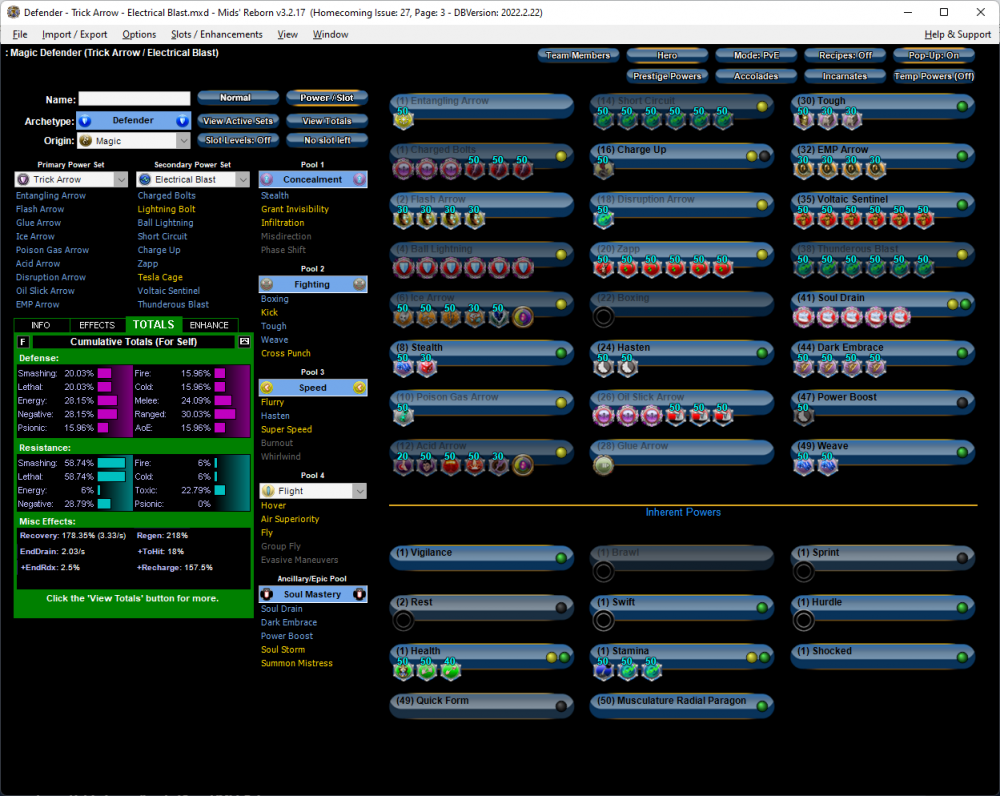Click the empty Boxing enhancement slot
Screen dimensions: 1000x796
click(603, 318)
